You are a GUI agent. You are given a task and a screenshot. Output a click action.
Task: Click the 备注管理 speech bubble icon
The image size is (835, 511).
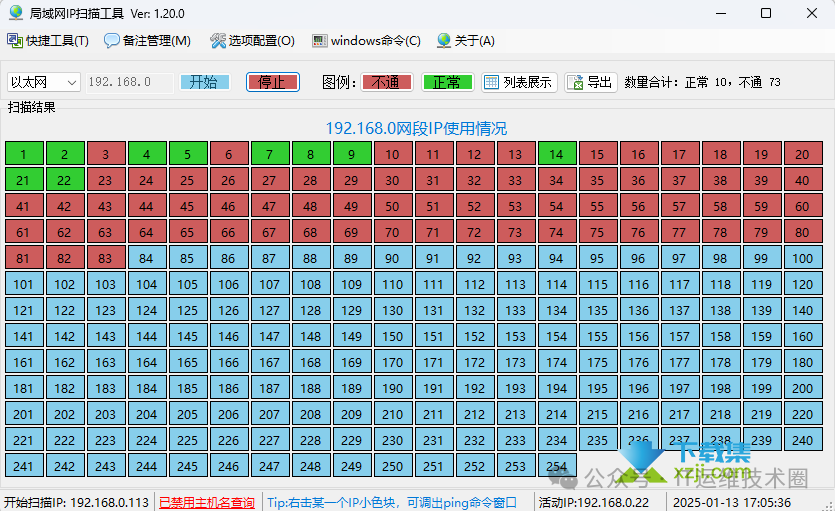112,41
